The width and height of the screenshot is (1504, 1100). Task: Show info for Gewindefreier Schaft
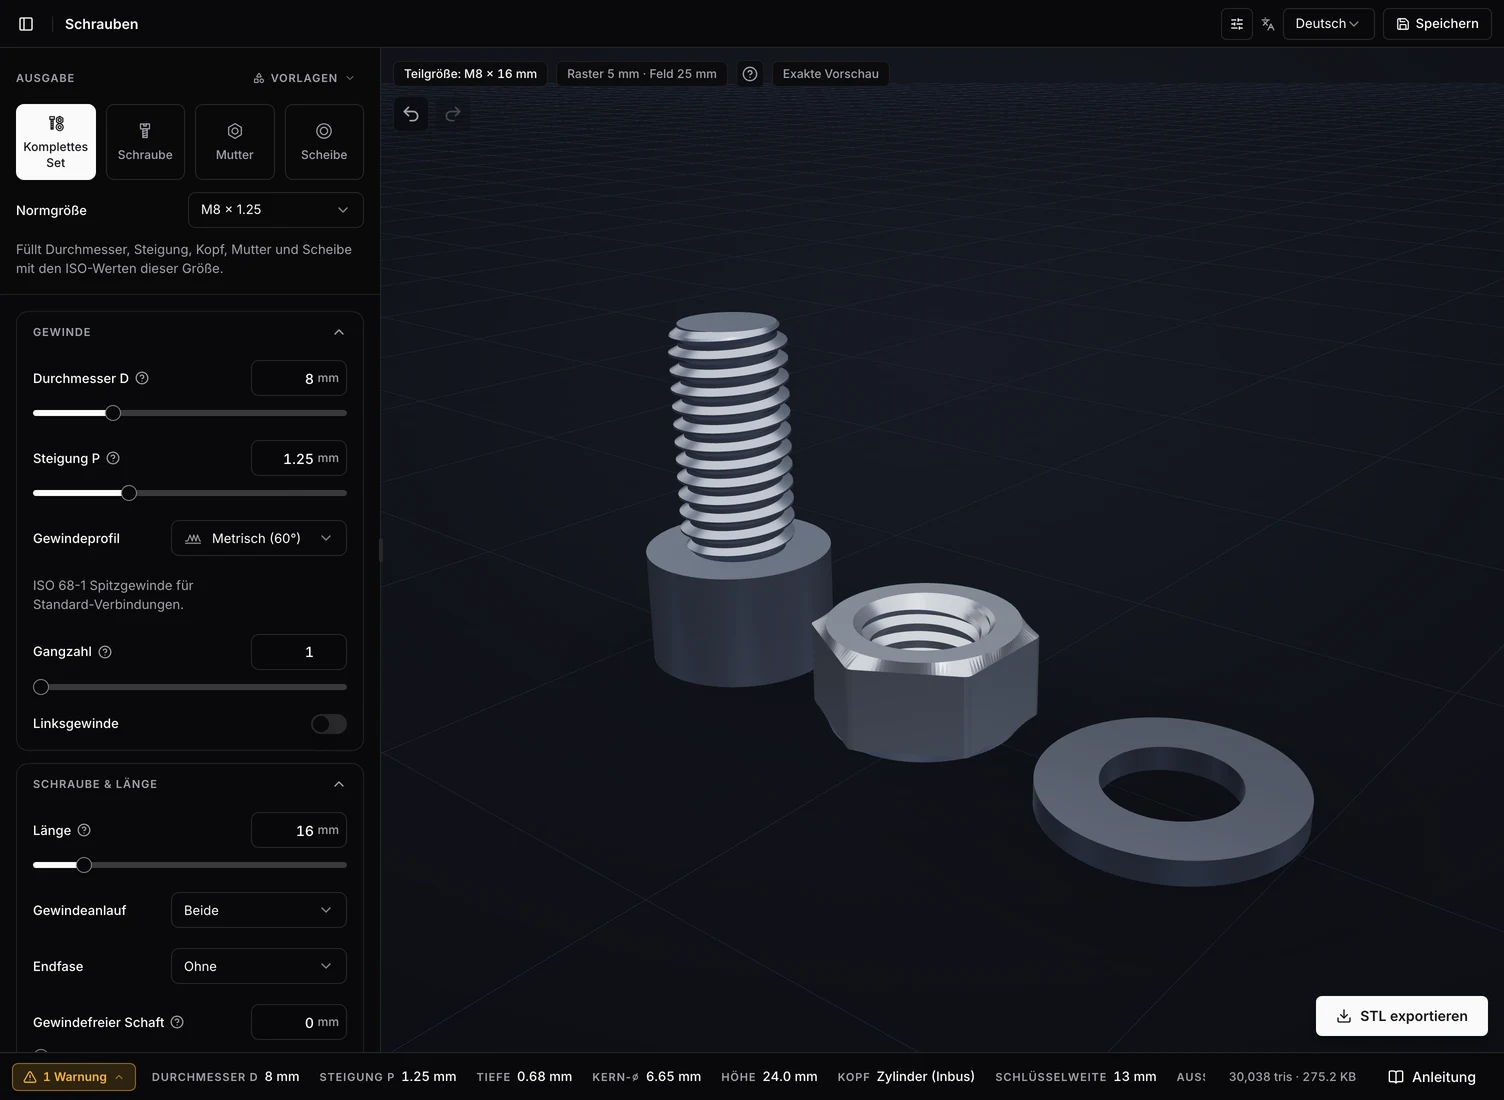pyautogui.click(x=177, y=1022)
